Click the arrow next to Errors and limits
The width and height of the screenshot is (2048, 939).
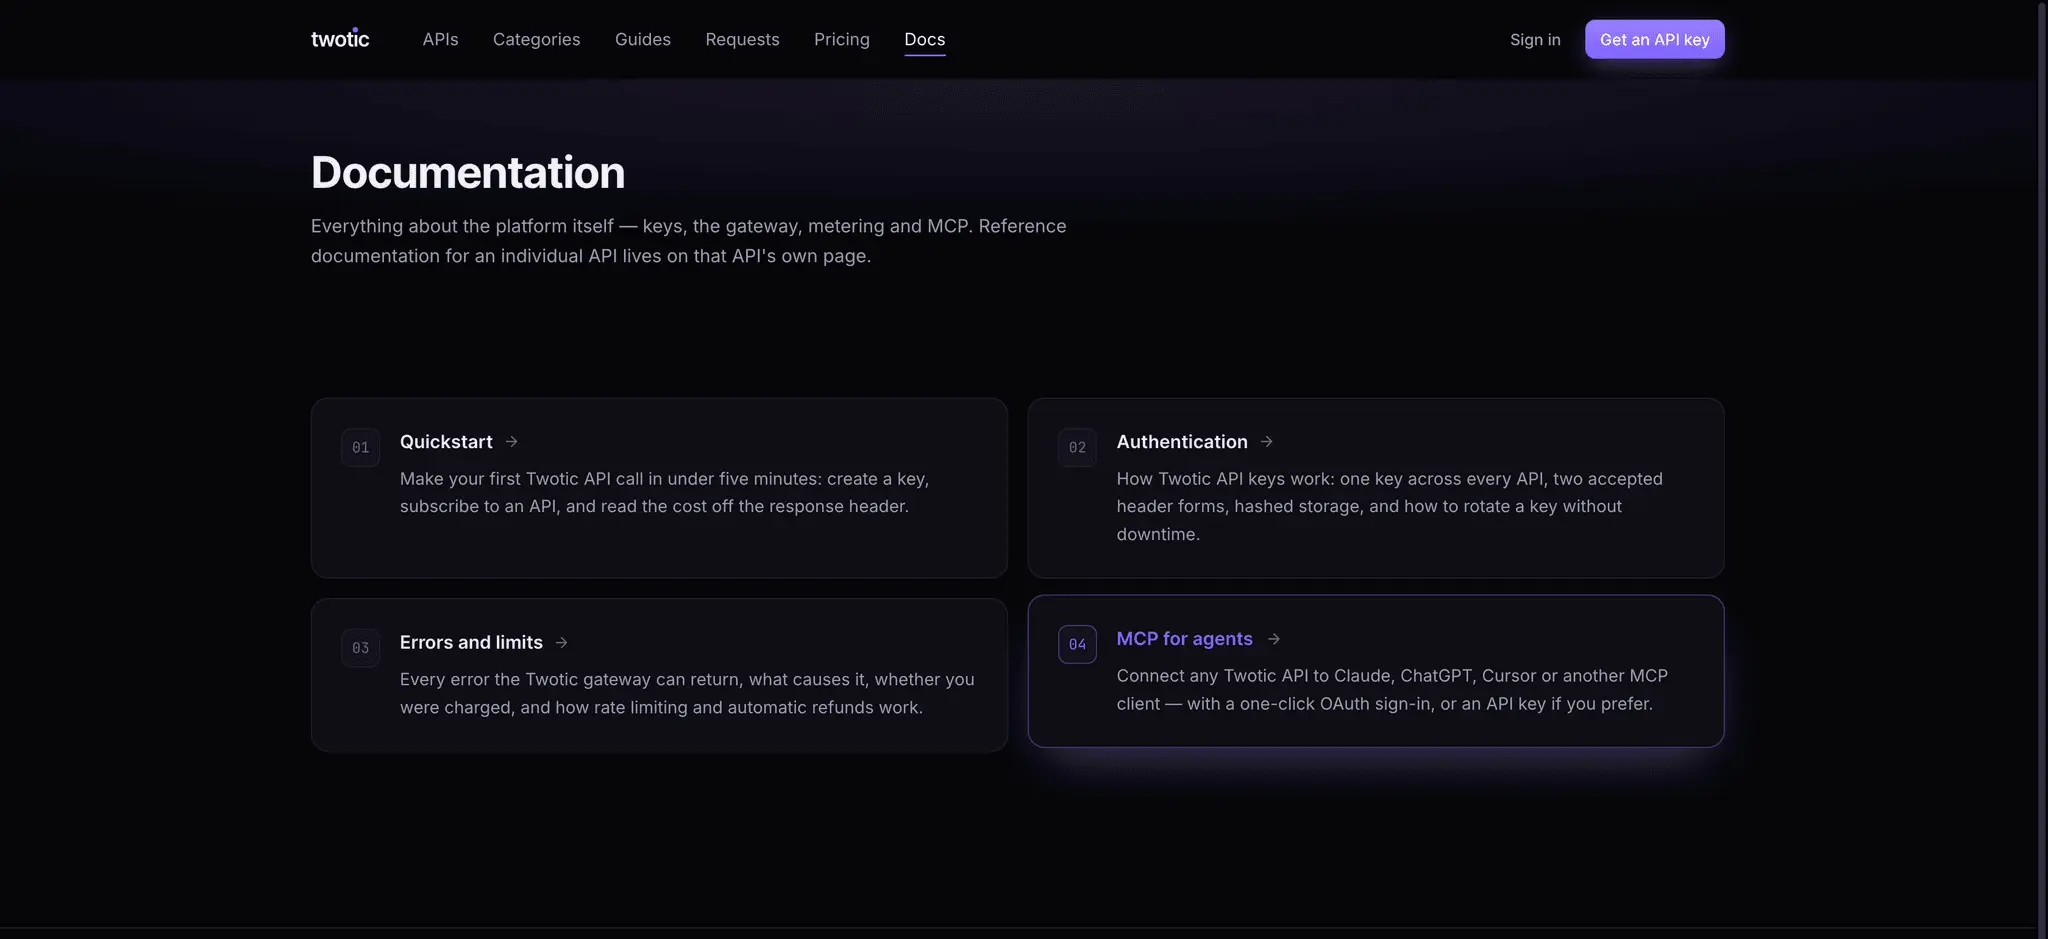click(561, 642)
